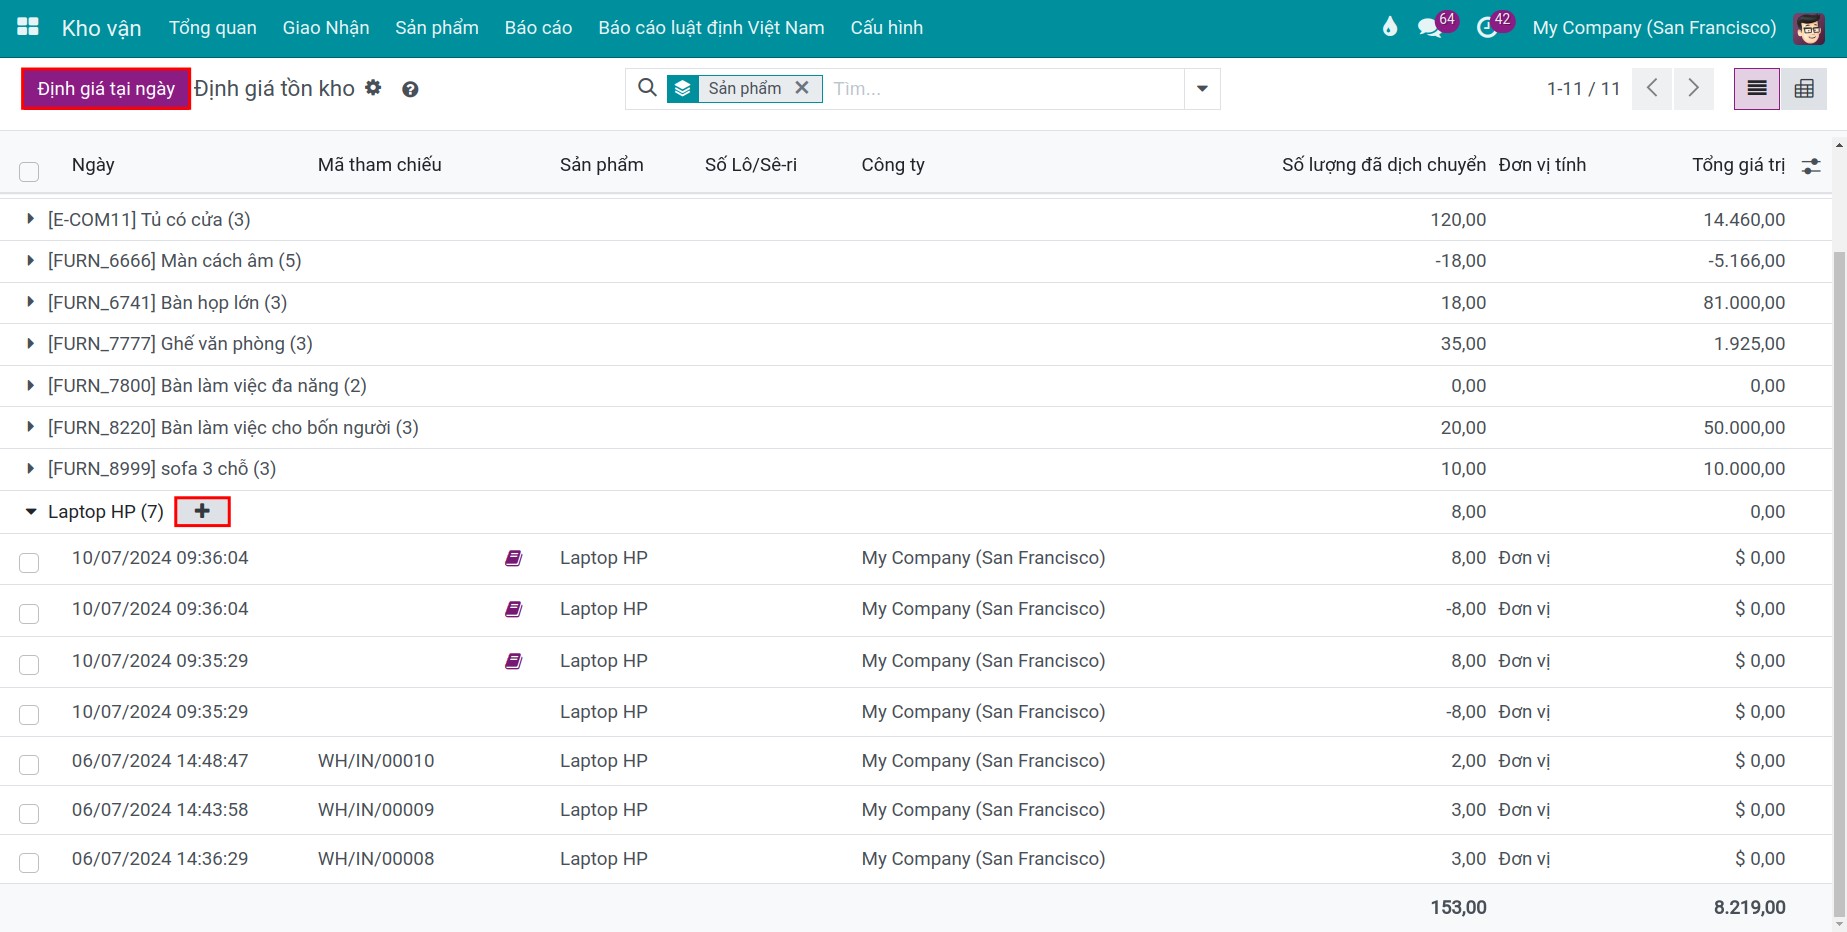Open the user avatar menu

click(1809, 28)
